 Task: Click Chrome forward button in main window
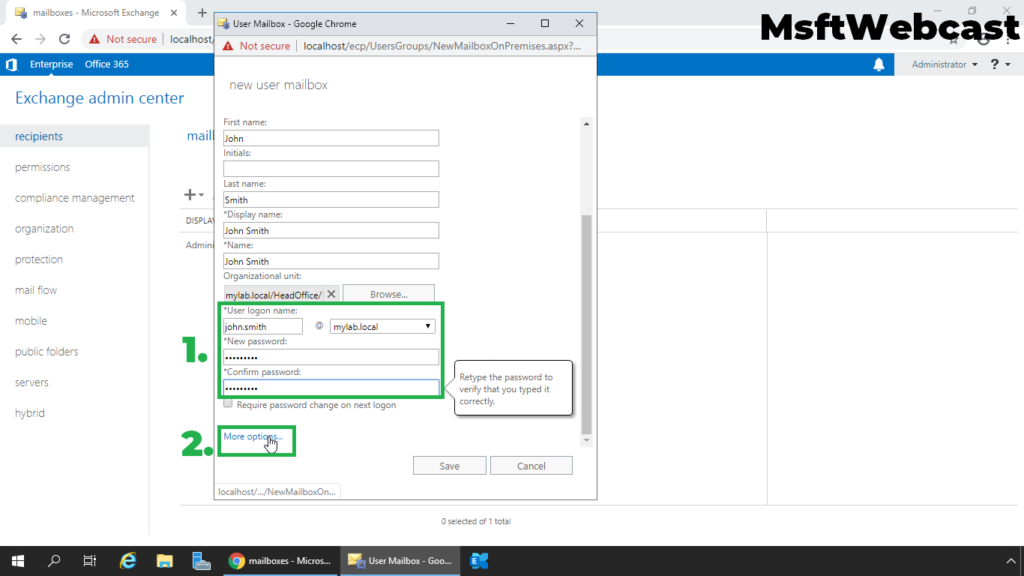pos(40,39)
